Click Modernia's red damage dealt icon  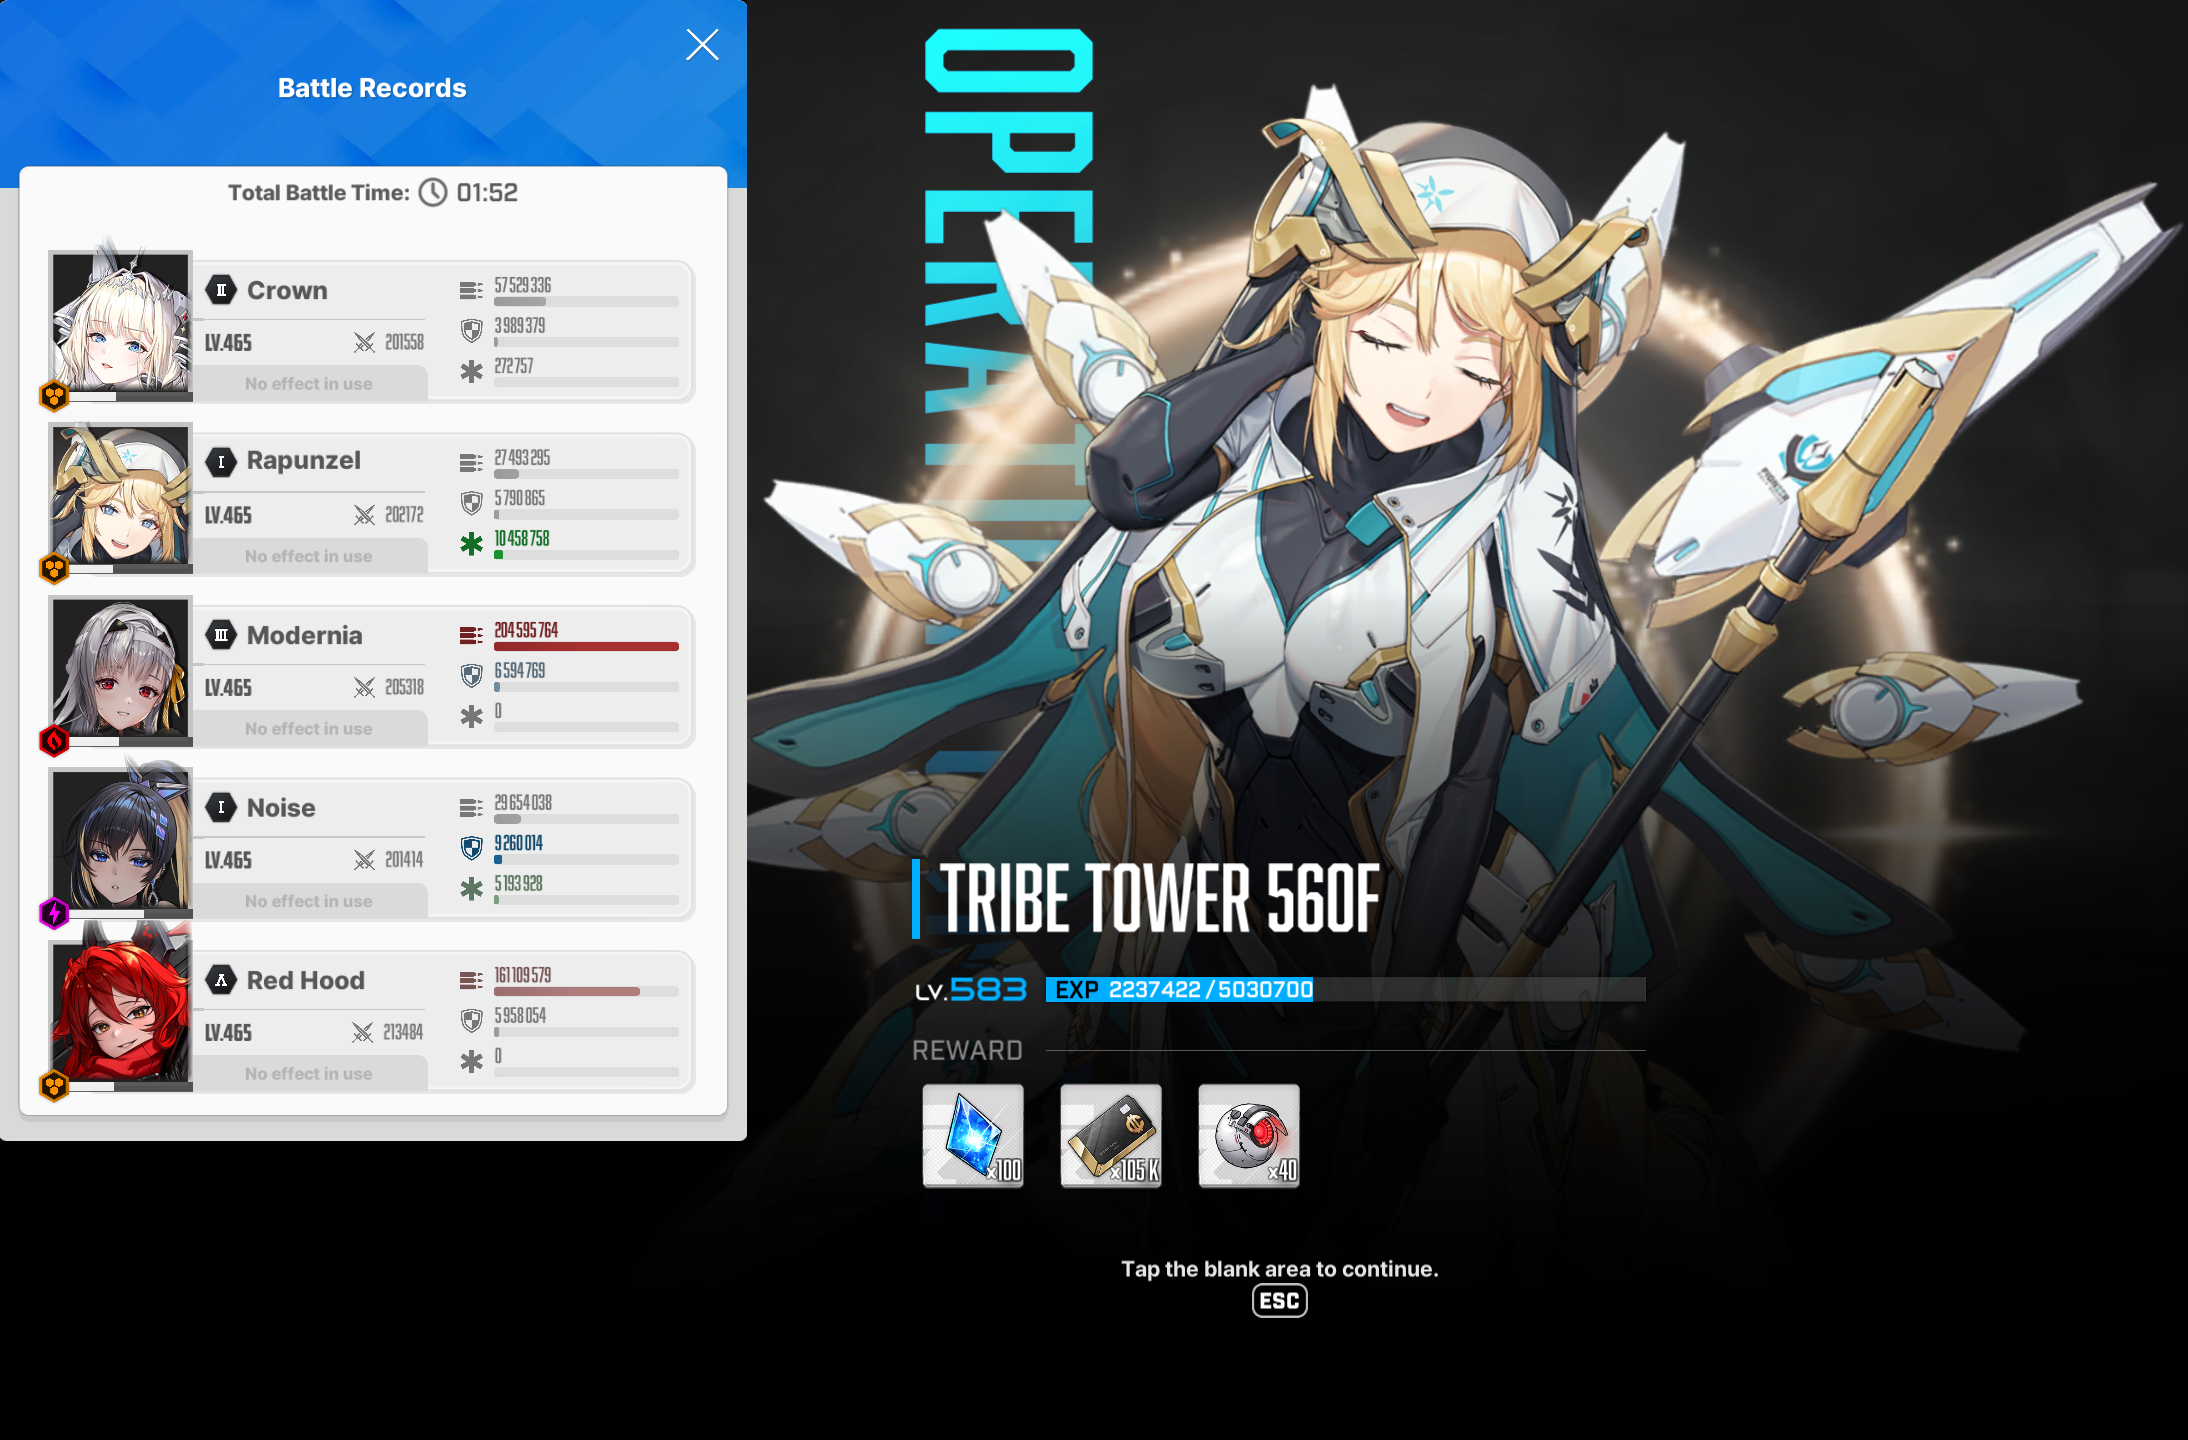tap(471, 635)
